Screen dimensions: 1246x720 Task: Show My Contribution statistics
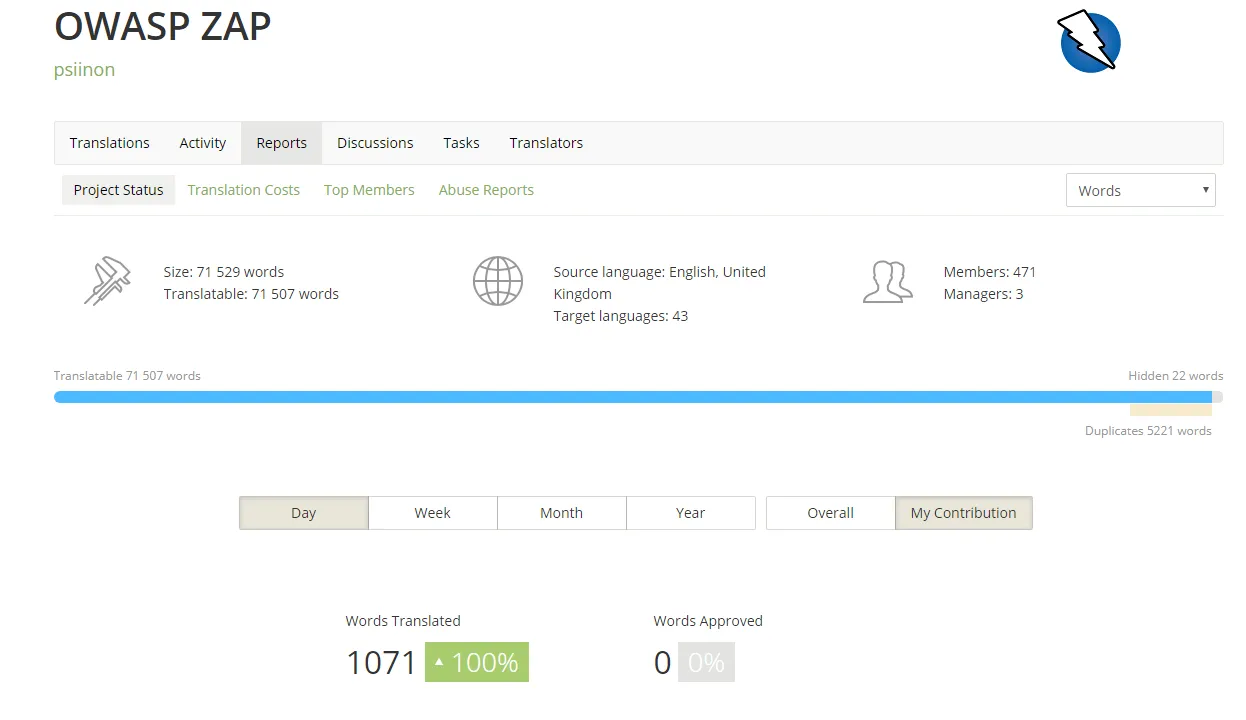coord(964,513)
